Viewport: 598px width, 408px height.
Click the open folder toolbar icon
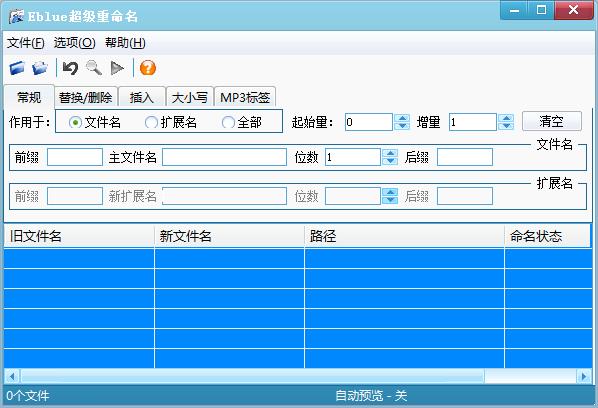point(40,68)
